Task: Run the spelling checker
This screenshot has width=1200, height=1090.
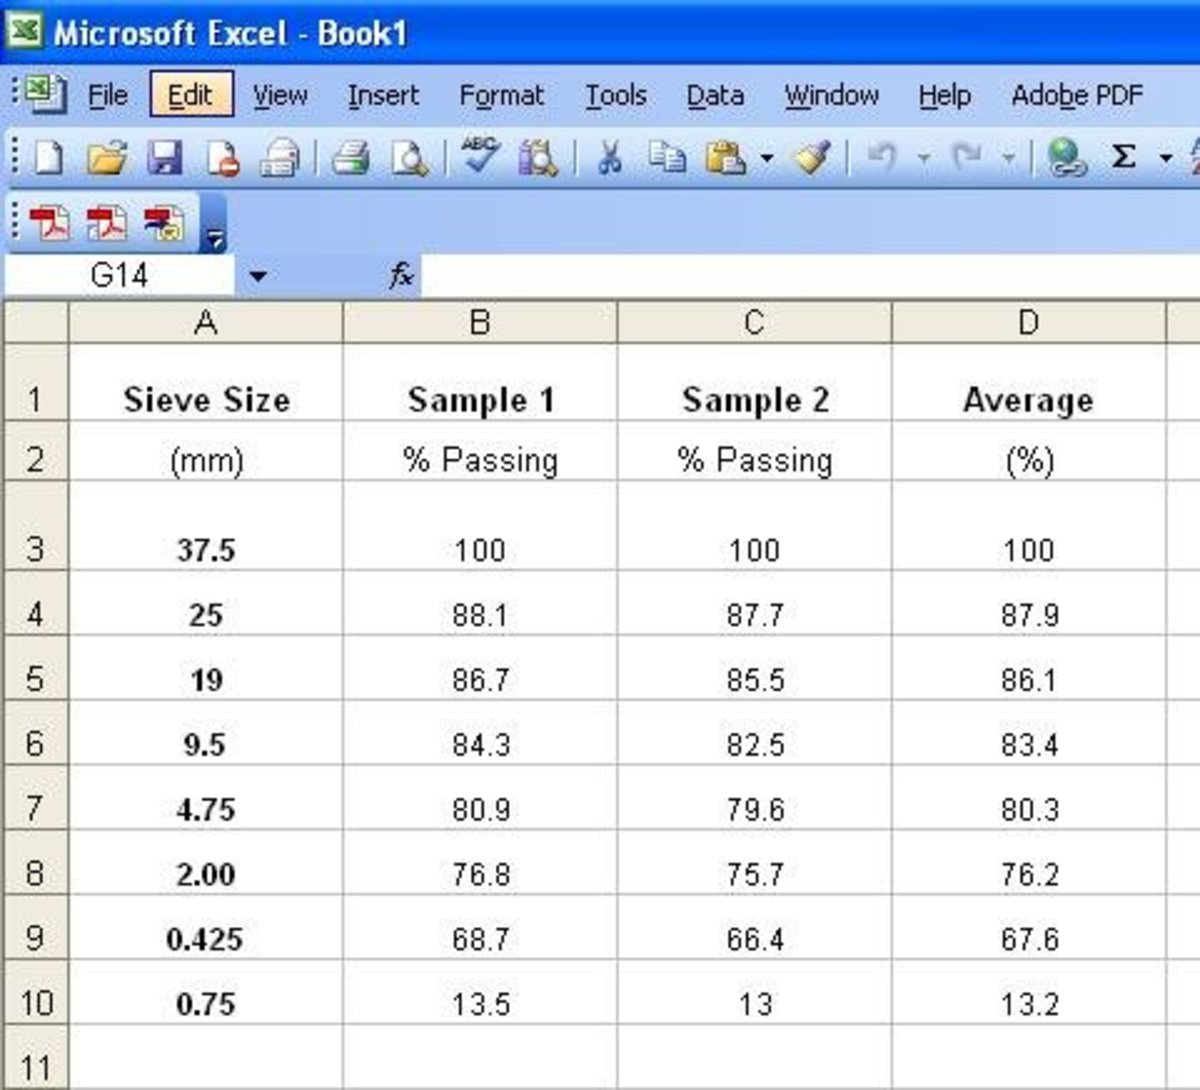Action: coord(480,155)
